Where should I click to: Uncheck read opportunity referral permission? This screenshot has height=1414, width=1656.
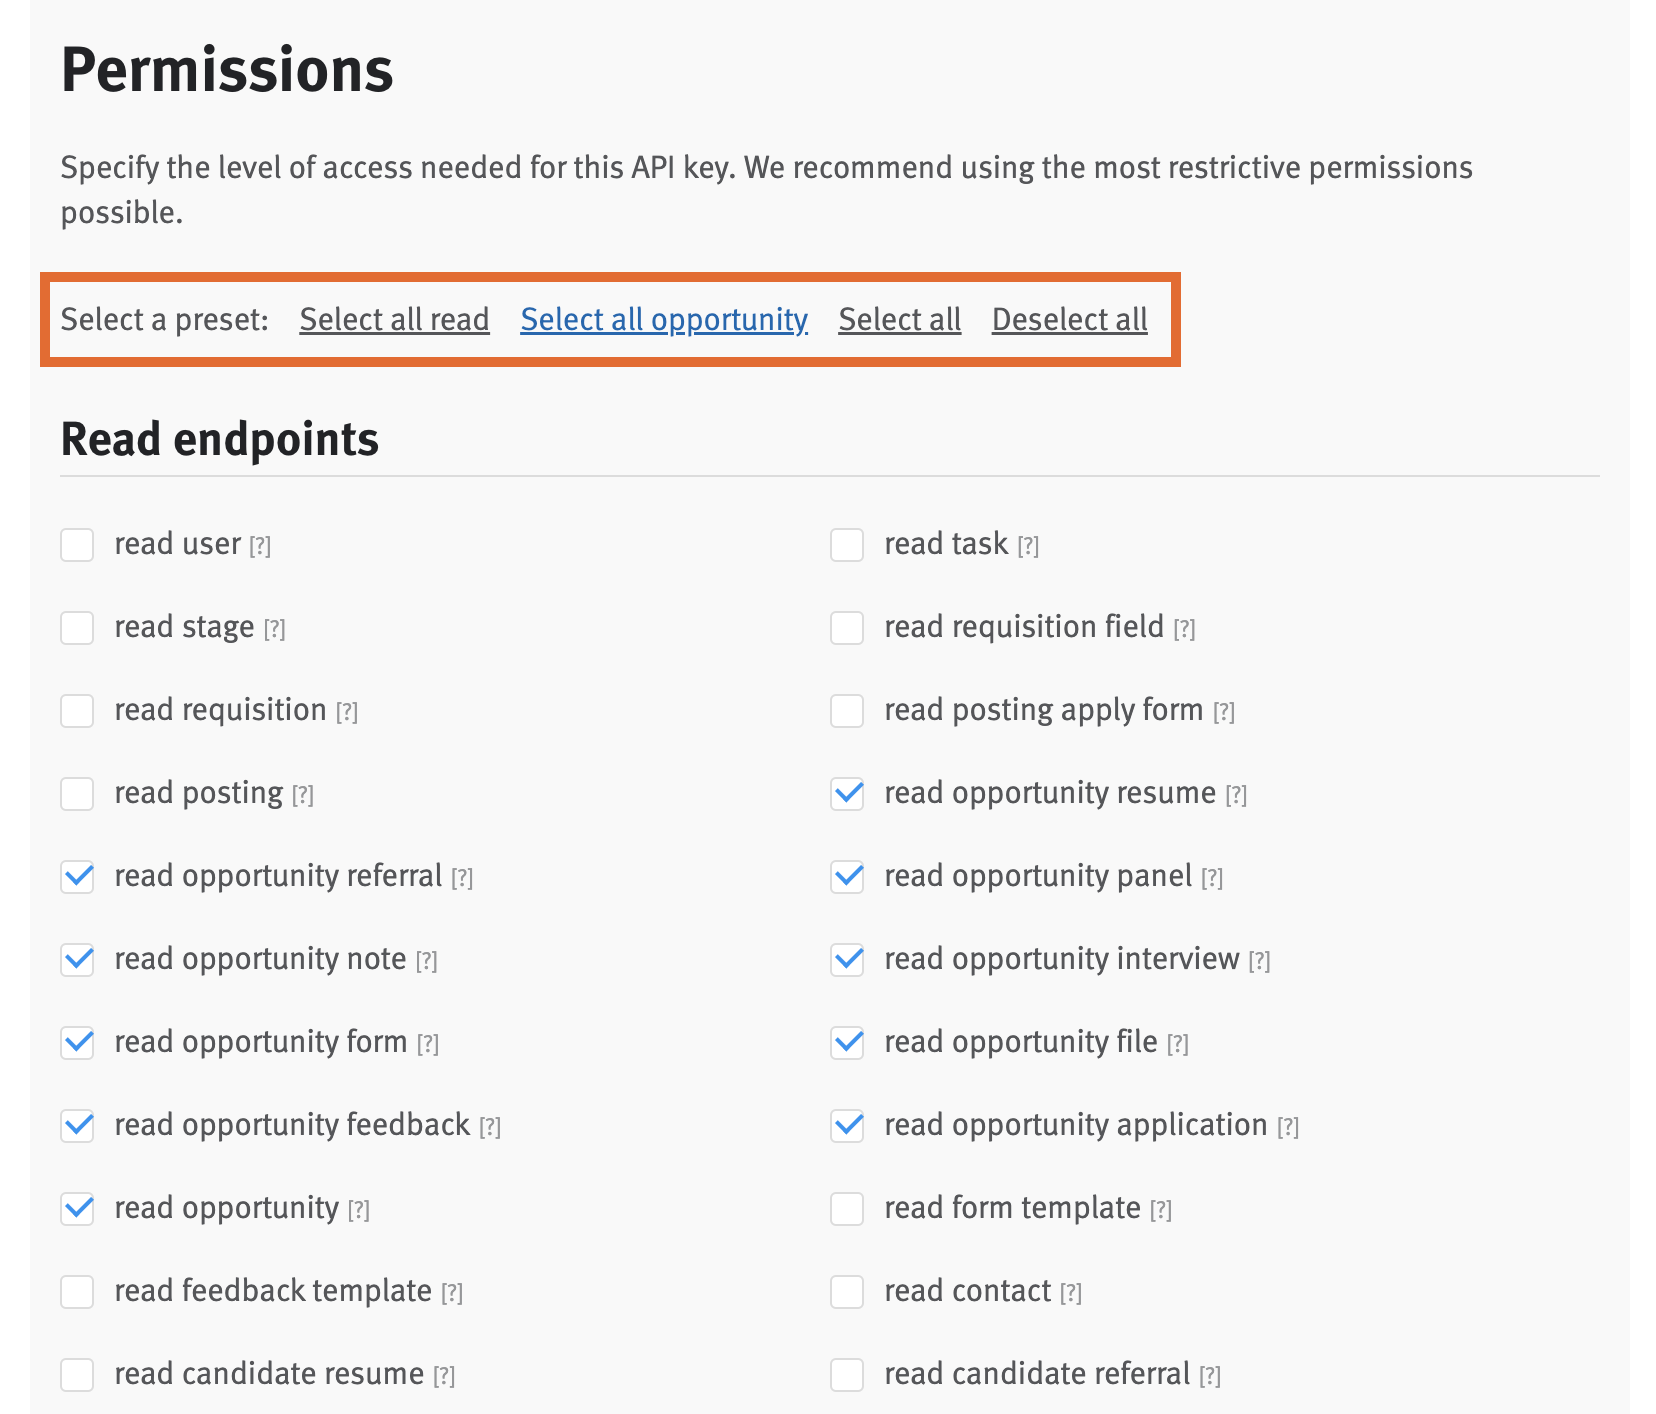77,877
